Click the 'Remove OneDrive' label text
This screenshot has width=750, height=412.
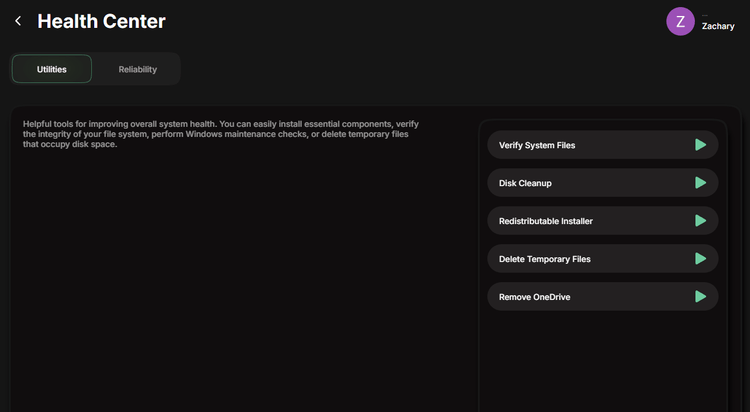pyautogui.click(x=534, y=297)
